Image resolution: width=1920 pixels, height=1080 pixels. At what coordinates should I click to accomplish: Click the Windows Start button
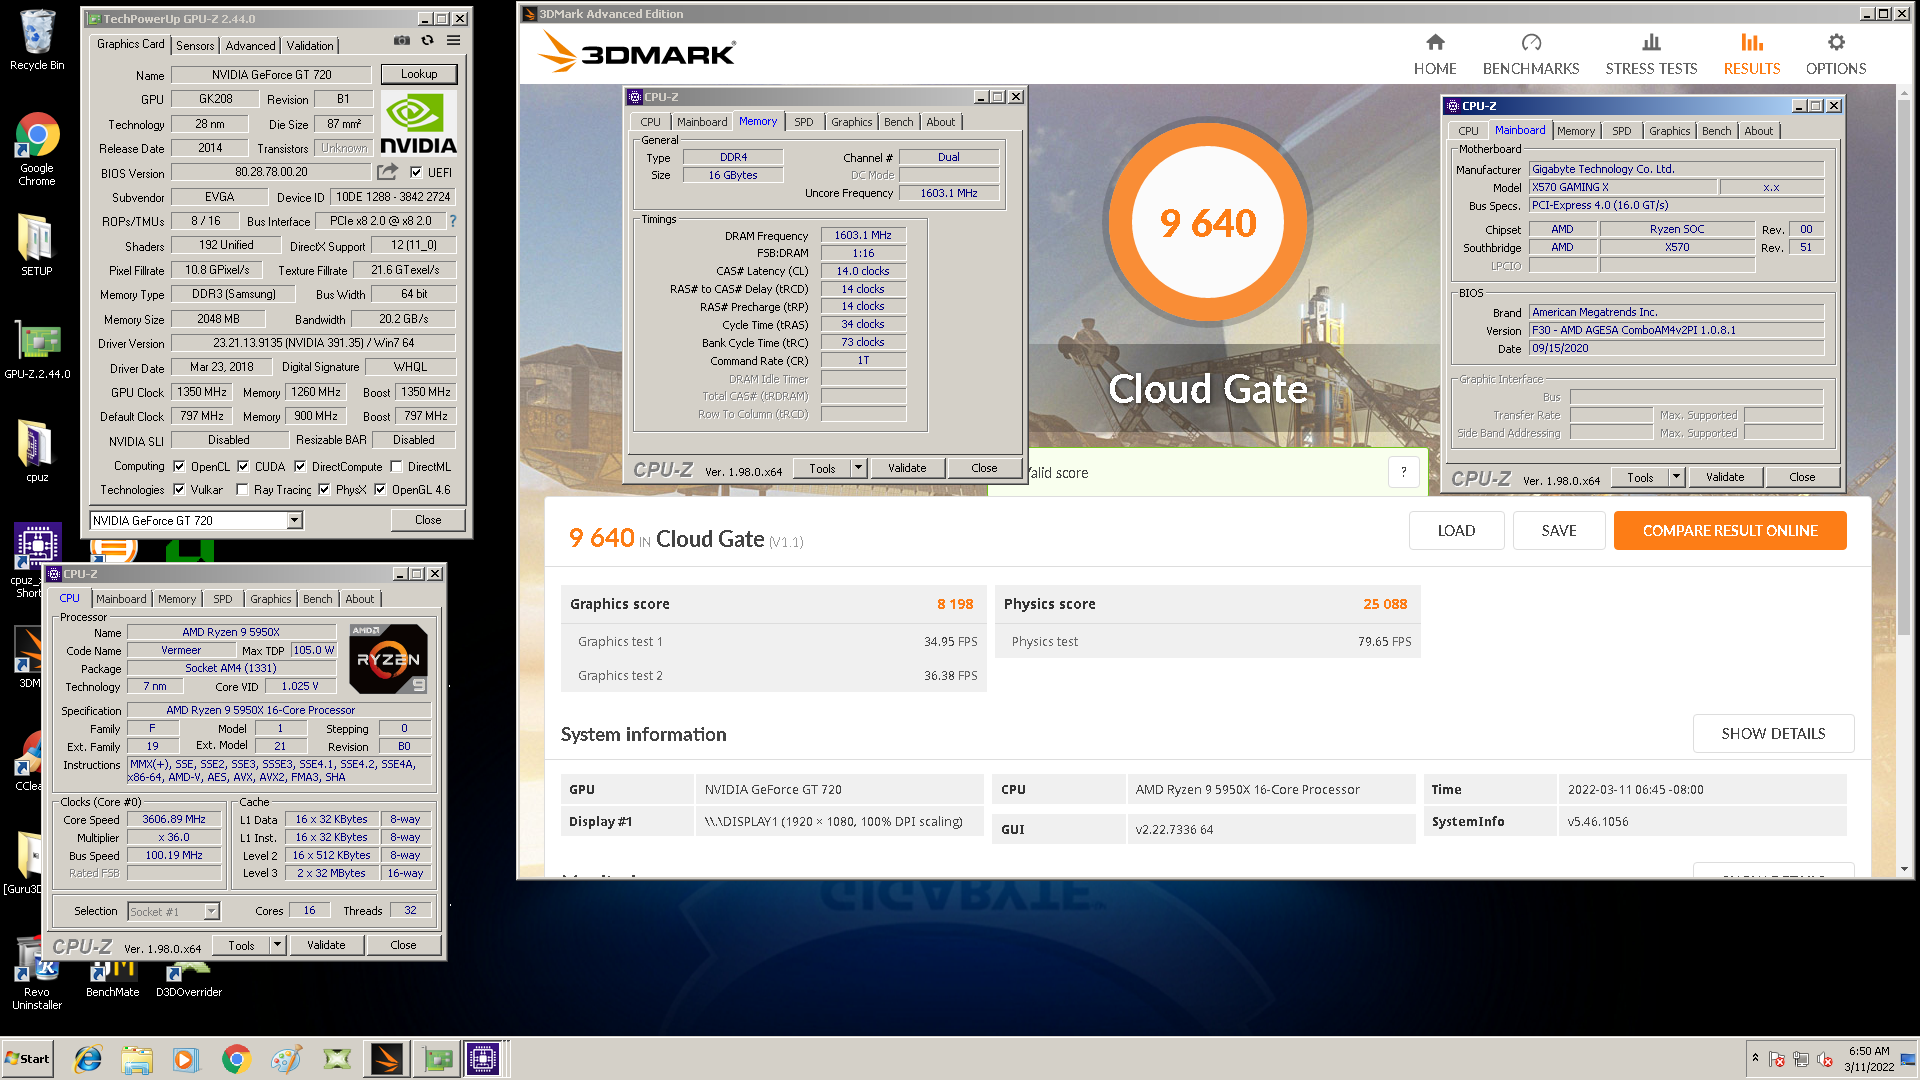(x=28, y=1059)
